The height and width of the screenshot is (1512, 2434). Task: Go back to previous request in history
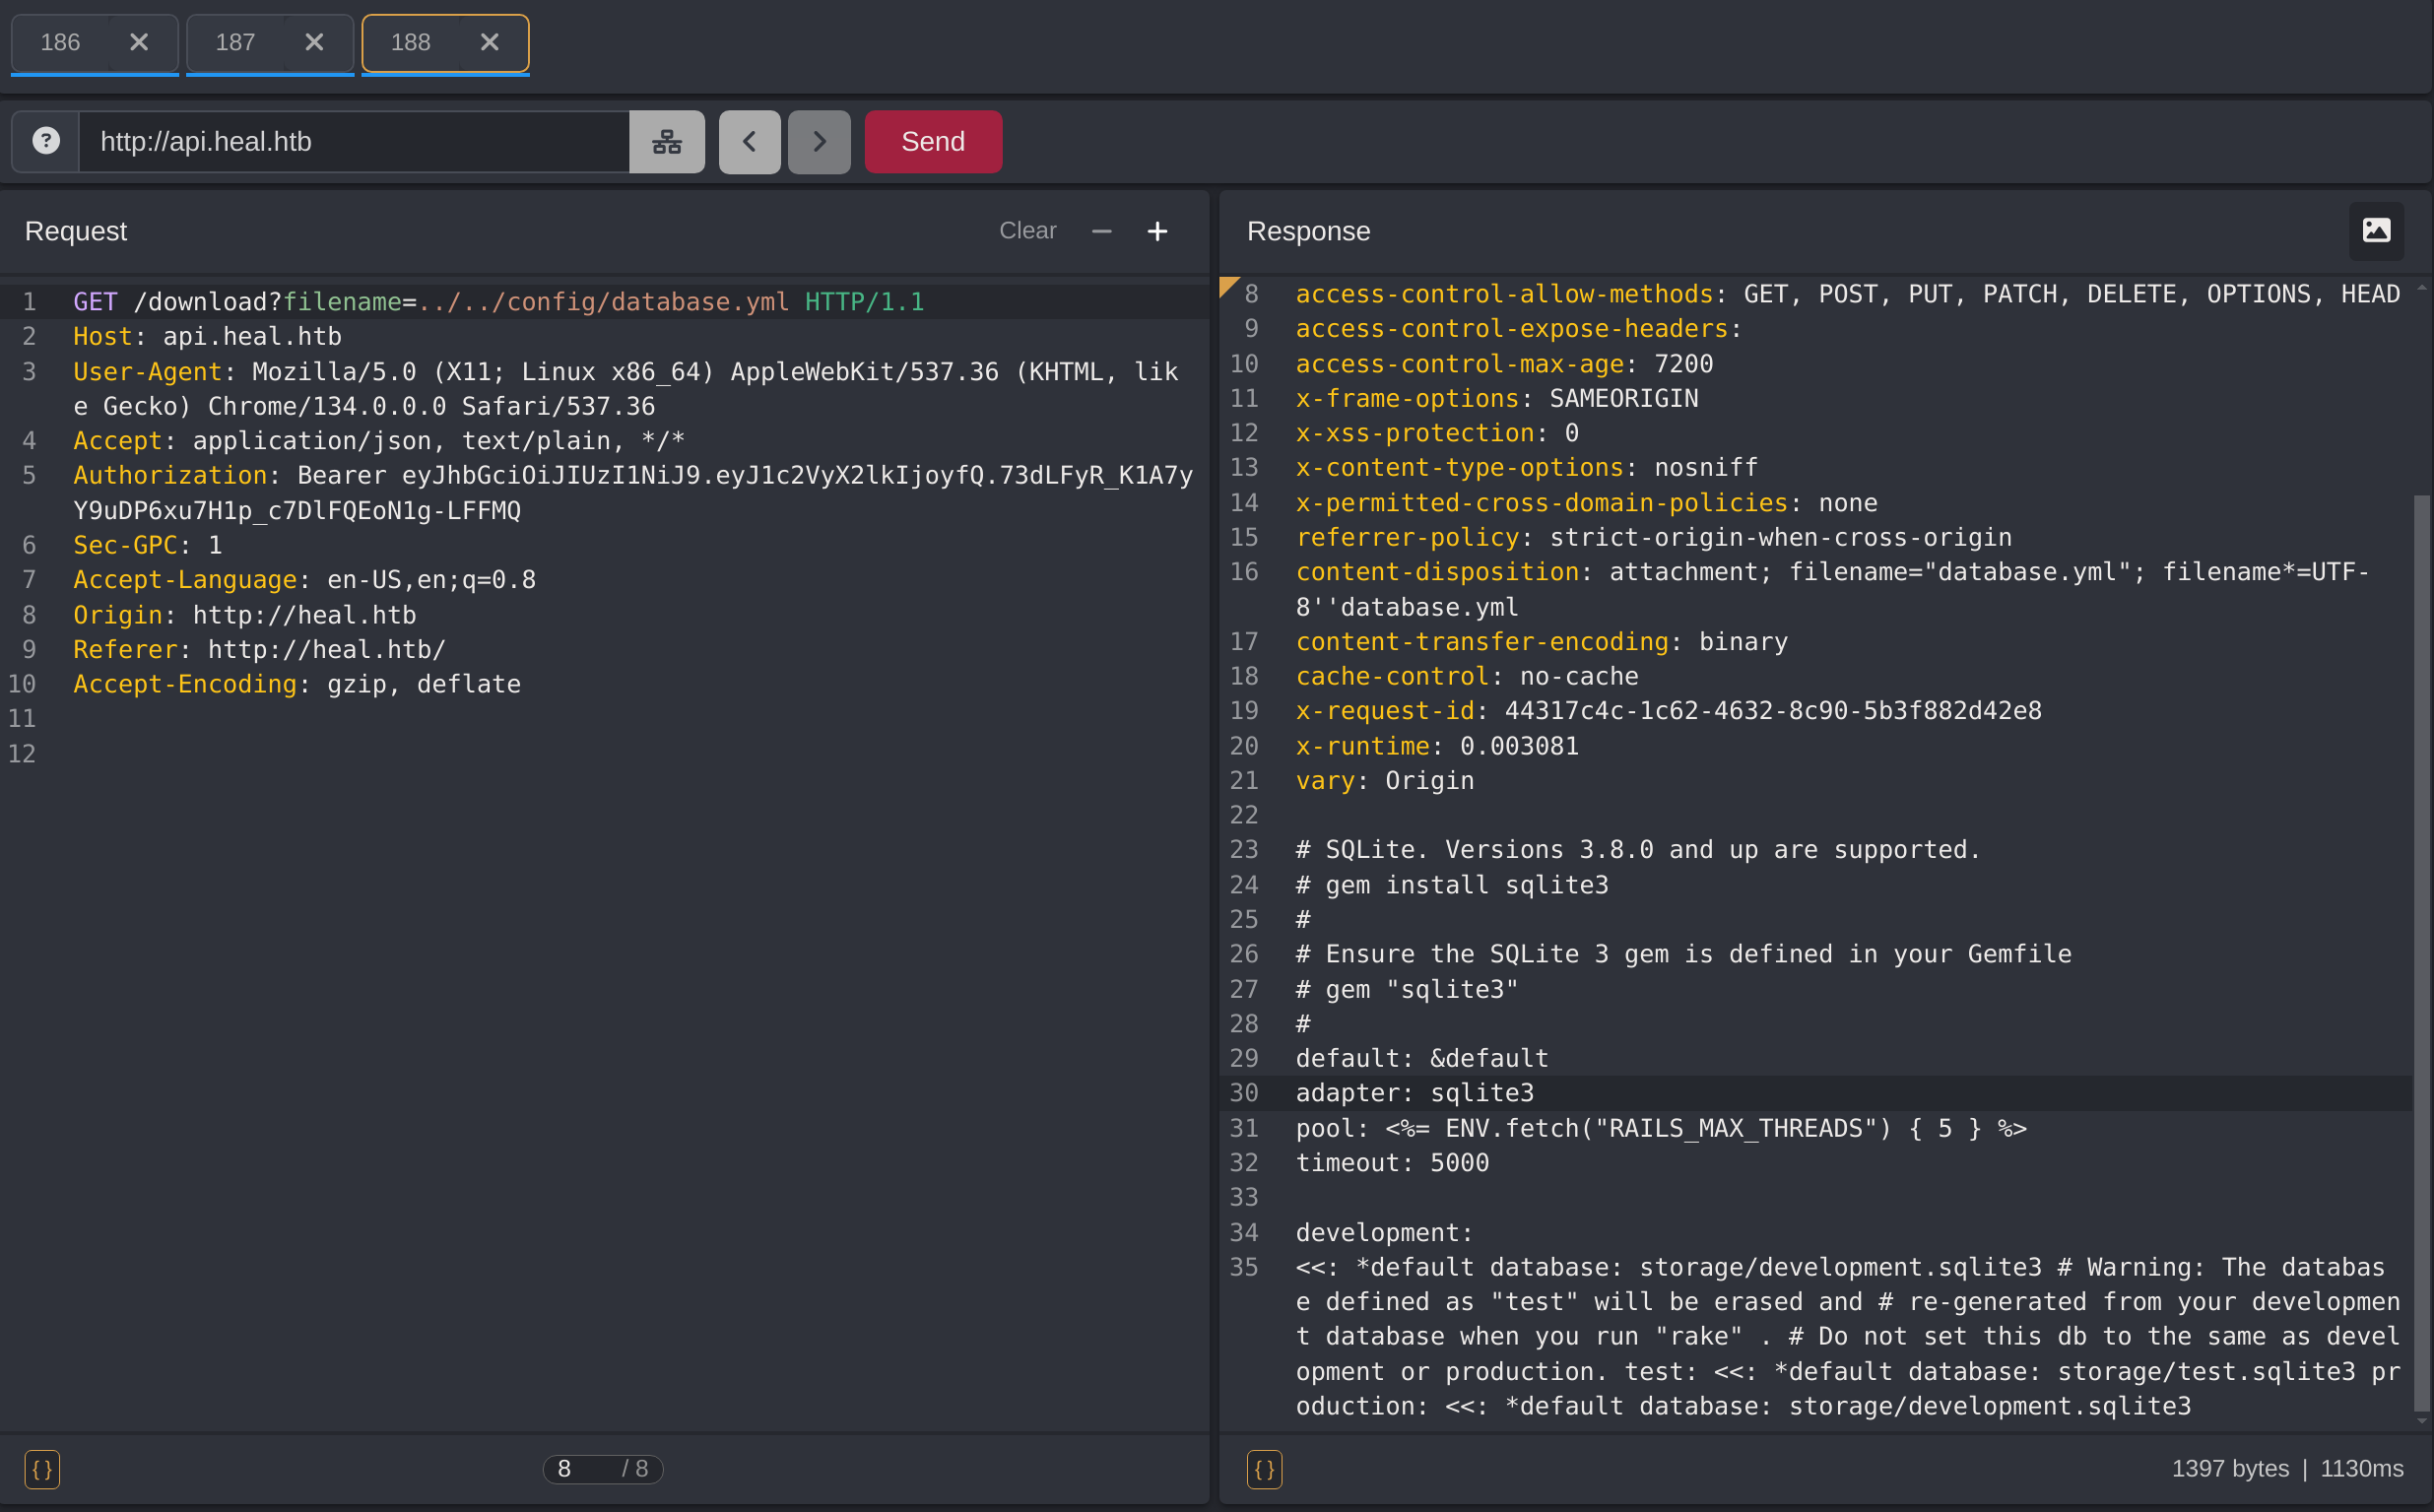tap(750, 141)
